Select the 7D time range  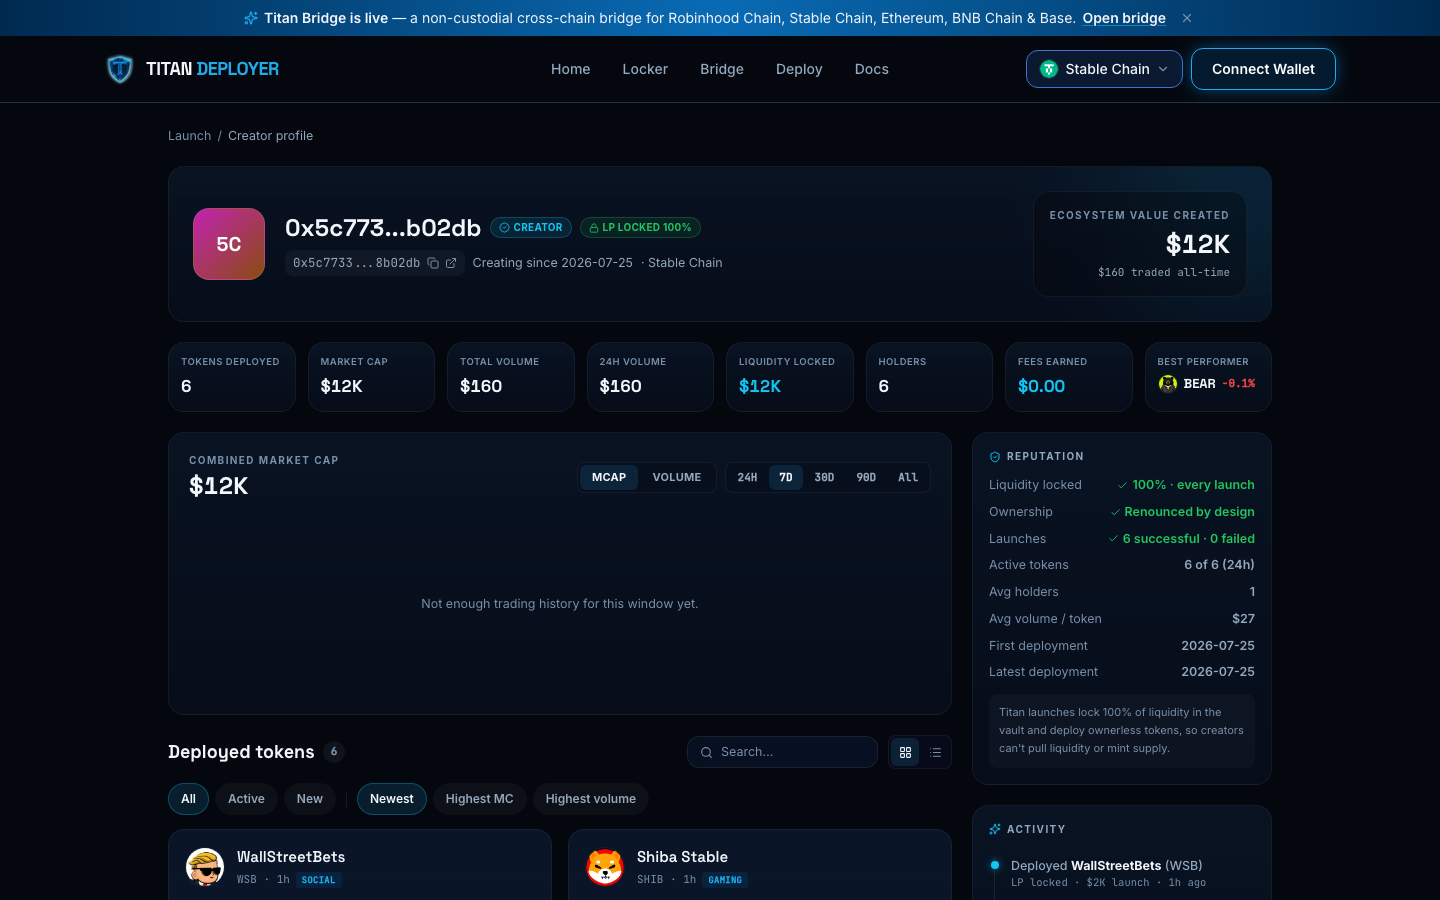pyautogui.click(x=786, y=478)
